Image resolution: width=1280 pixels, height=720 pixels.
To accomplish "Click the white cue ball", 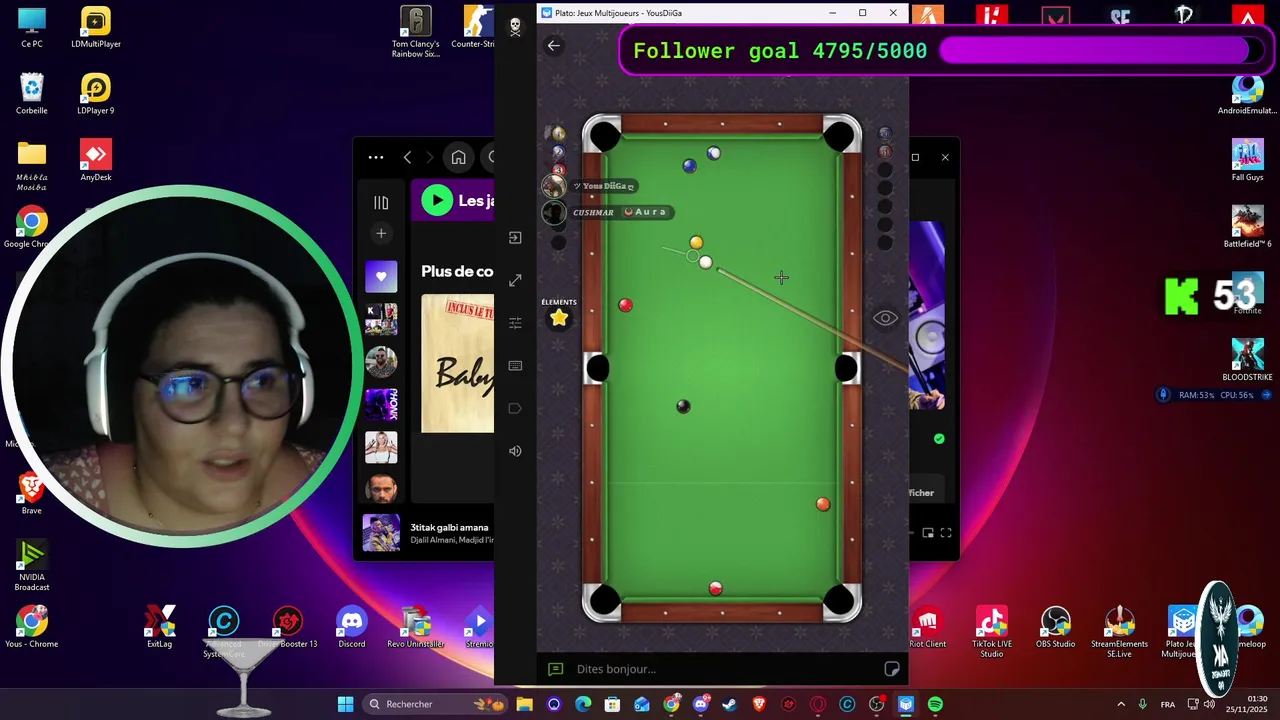I will pyautogui.click(x=705, y=262).
